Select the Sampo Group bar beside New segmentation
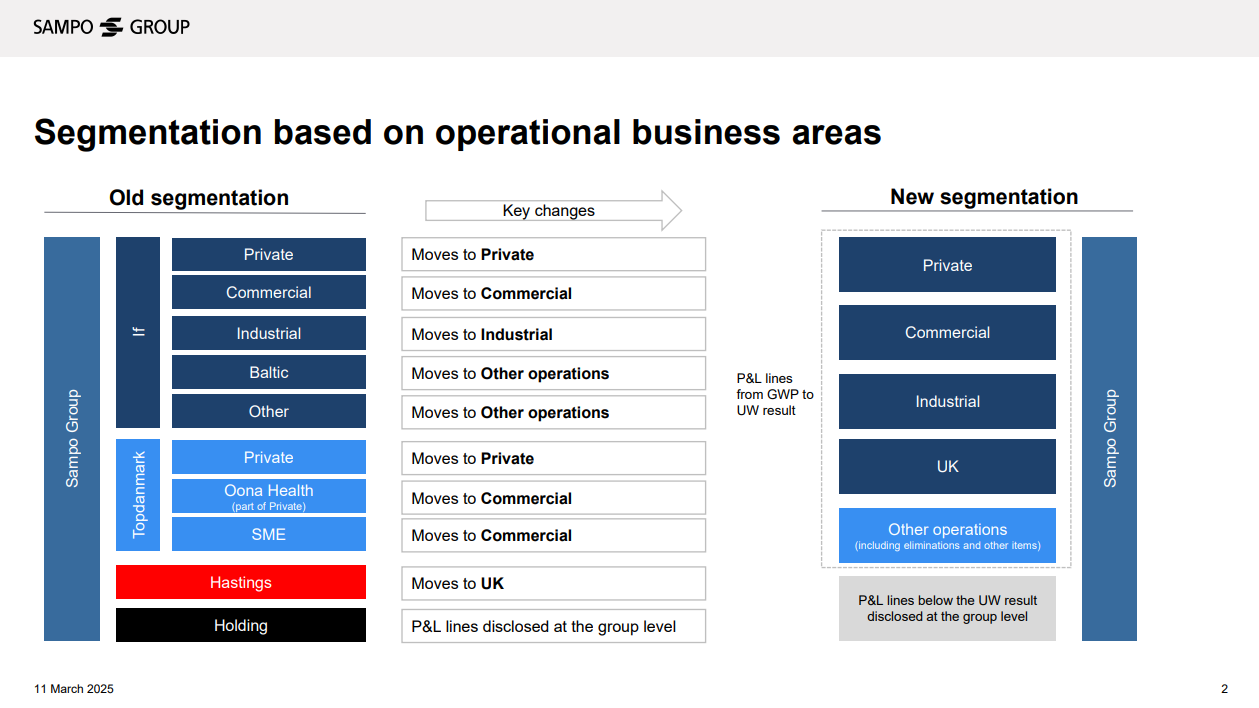Viewport: 1259px width, 708px height. click(x=1110, y=439)
